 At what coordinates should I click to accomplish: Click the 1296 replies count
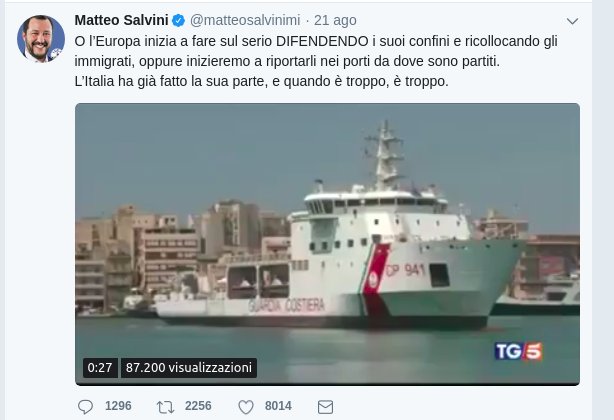(118, 406)
